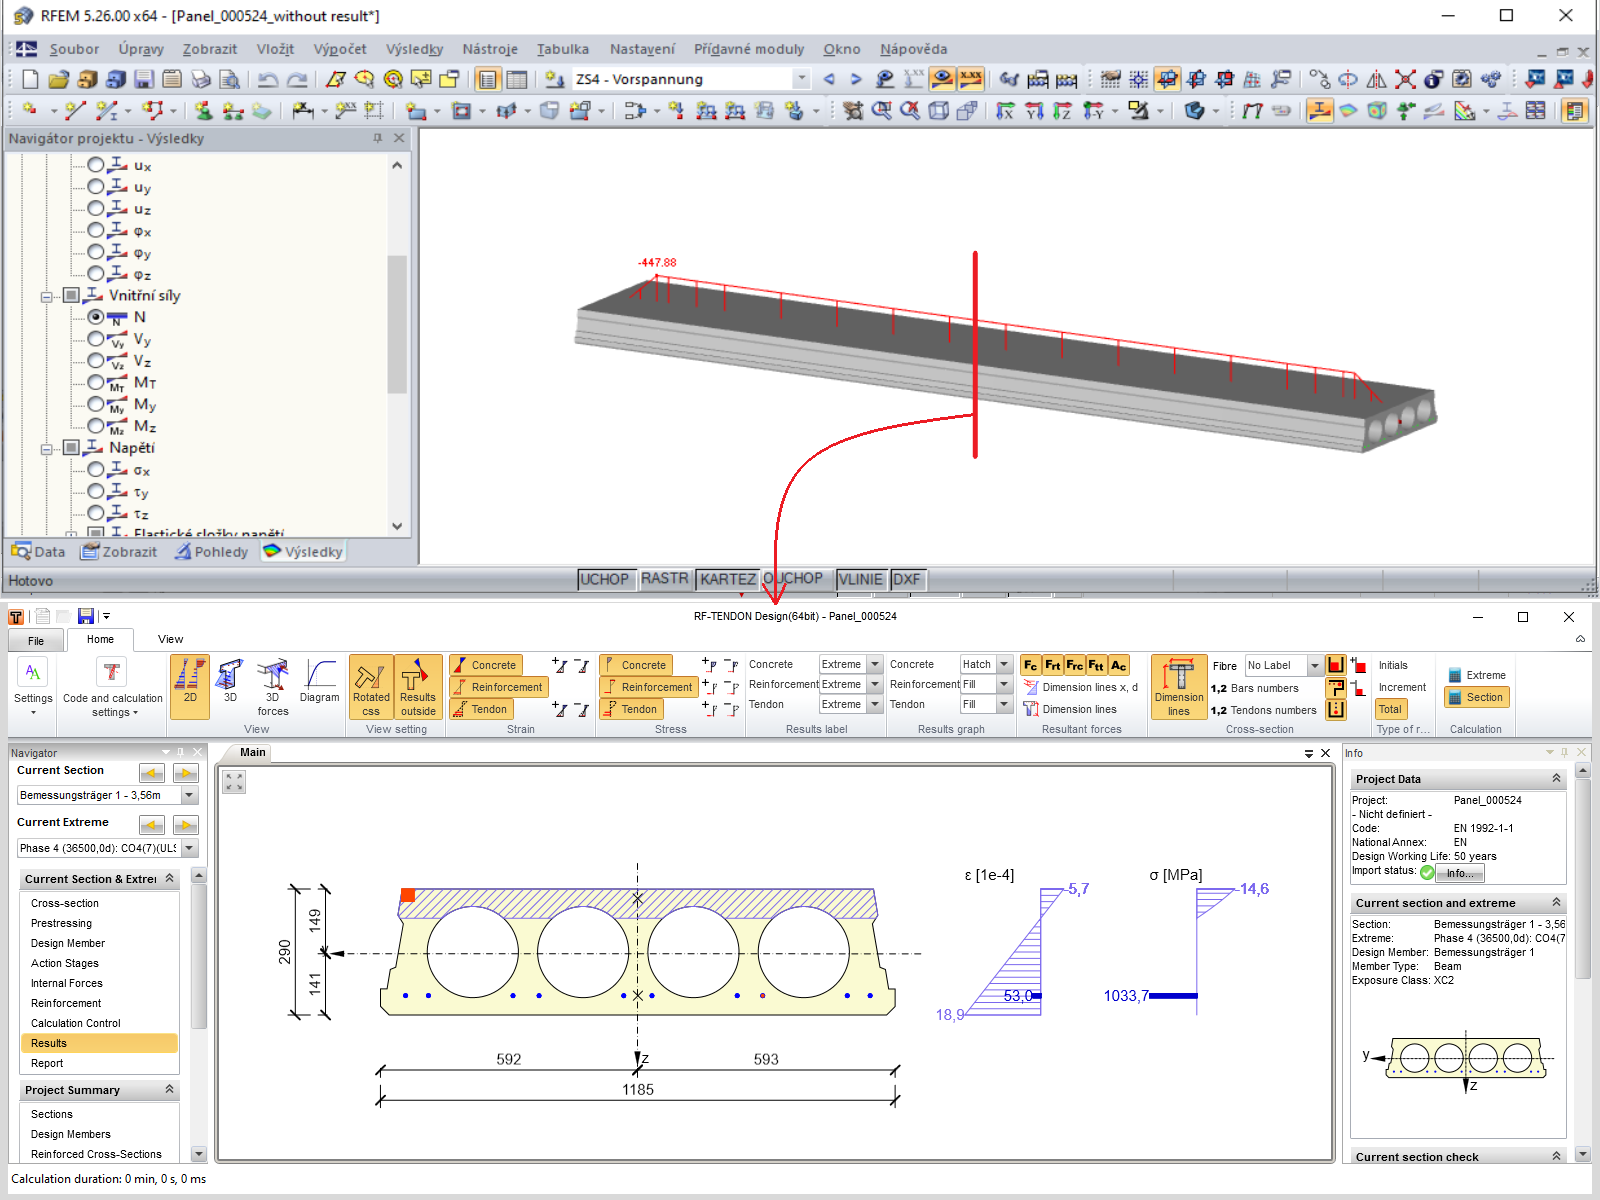
Task: Switch to the View ribbon tab
Action: [170, 639]
